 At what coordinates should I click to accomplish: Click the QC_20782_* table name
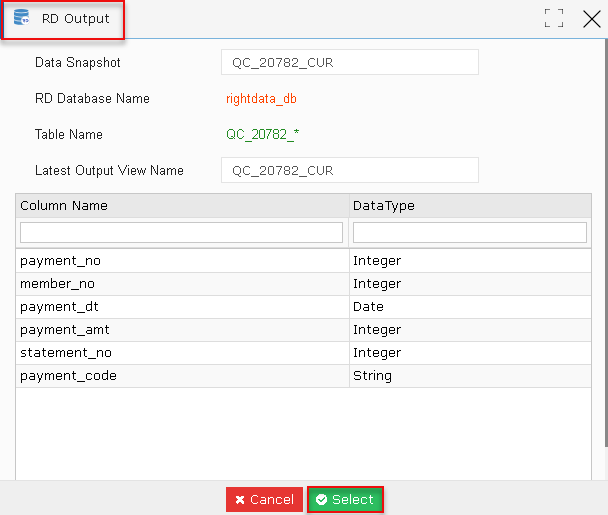tap(262, 134)
